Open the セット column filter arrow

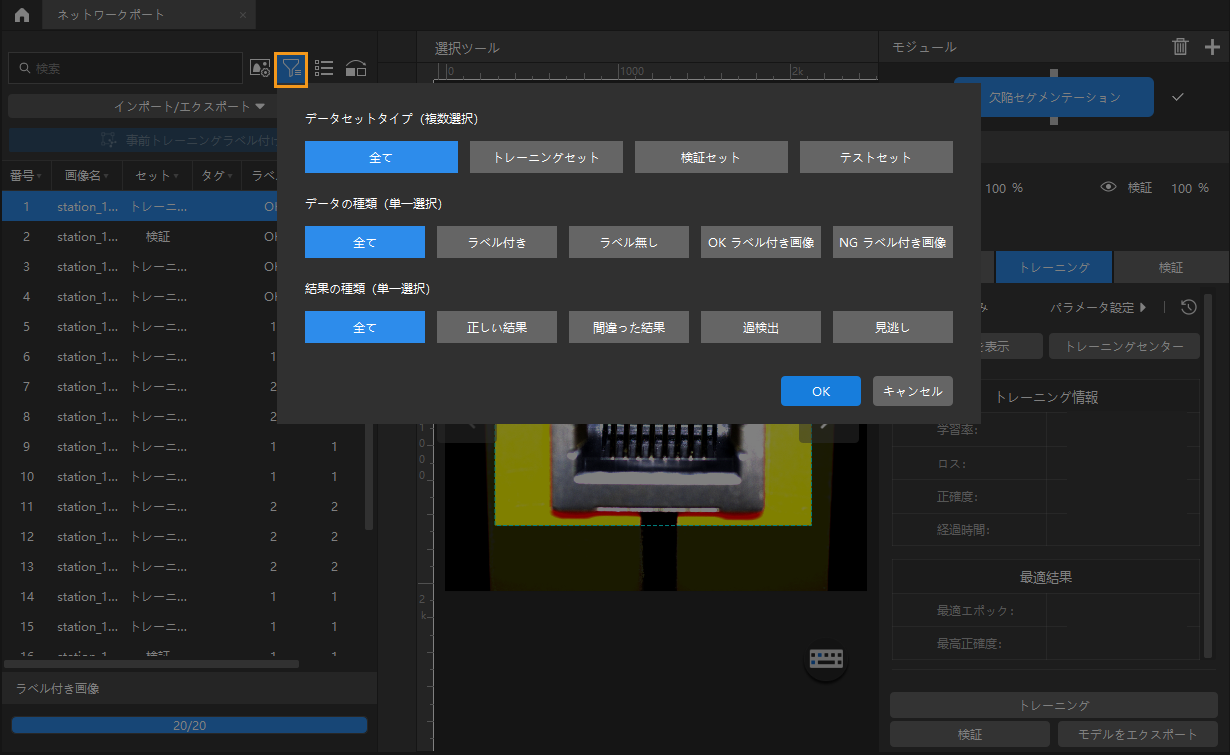(x=176, y=176)
